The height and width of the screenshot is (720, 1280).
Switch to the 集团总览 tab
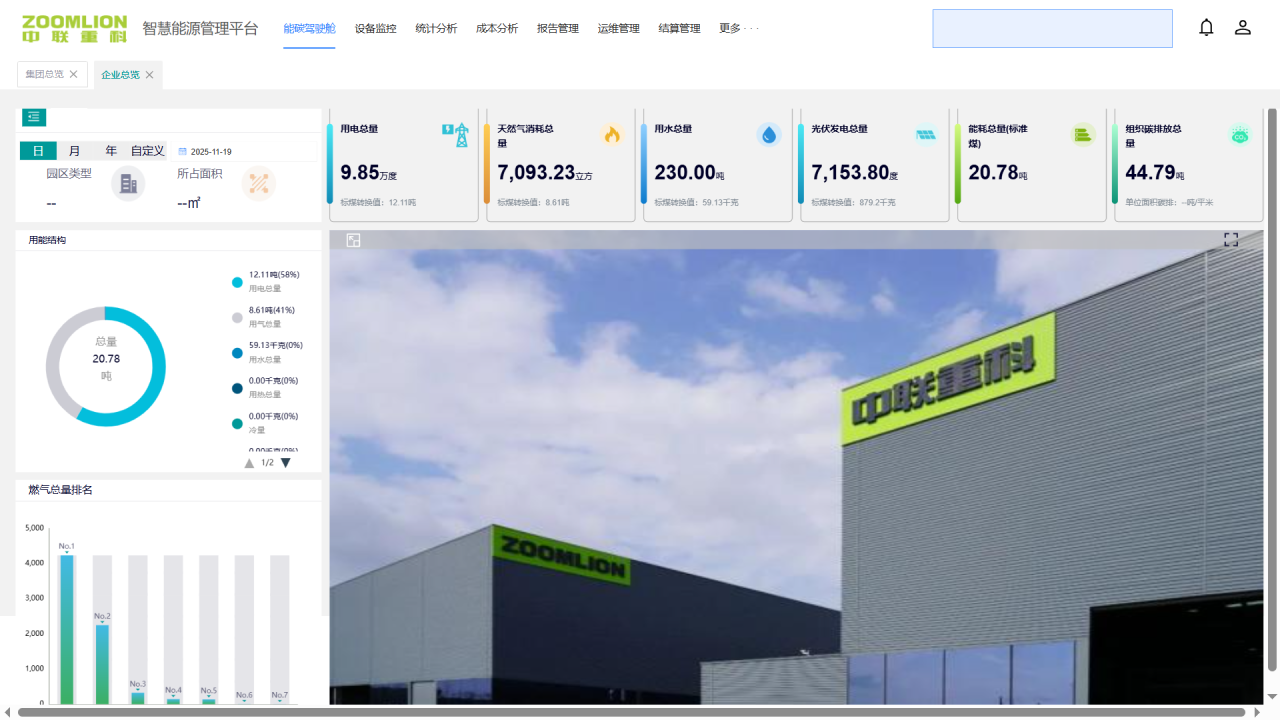pos(44,74)
